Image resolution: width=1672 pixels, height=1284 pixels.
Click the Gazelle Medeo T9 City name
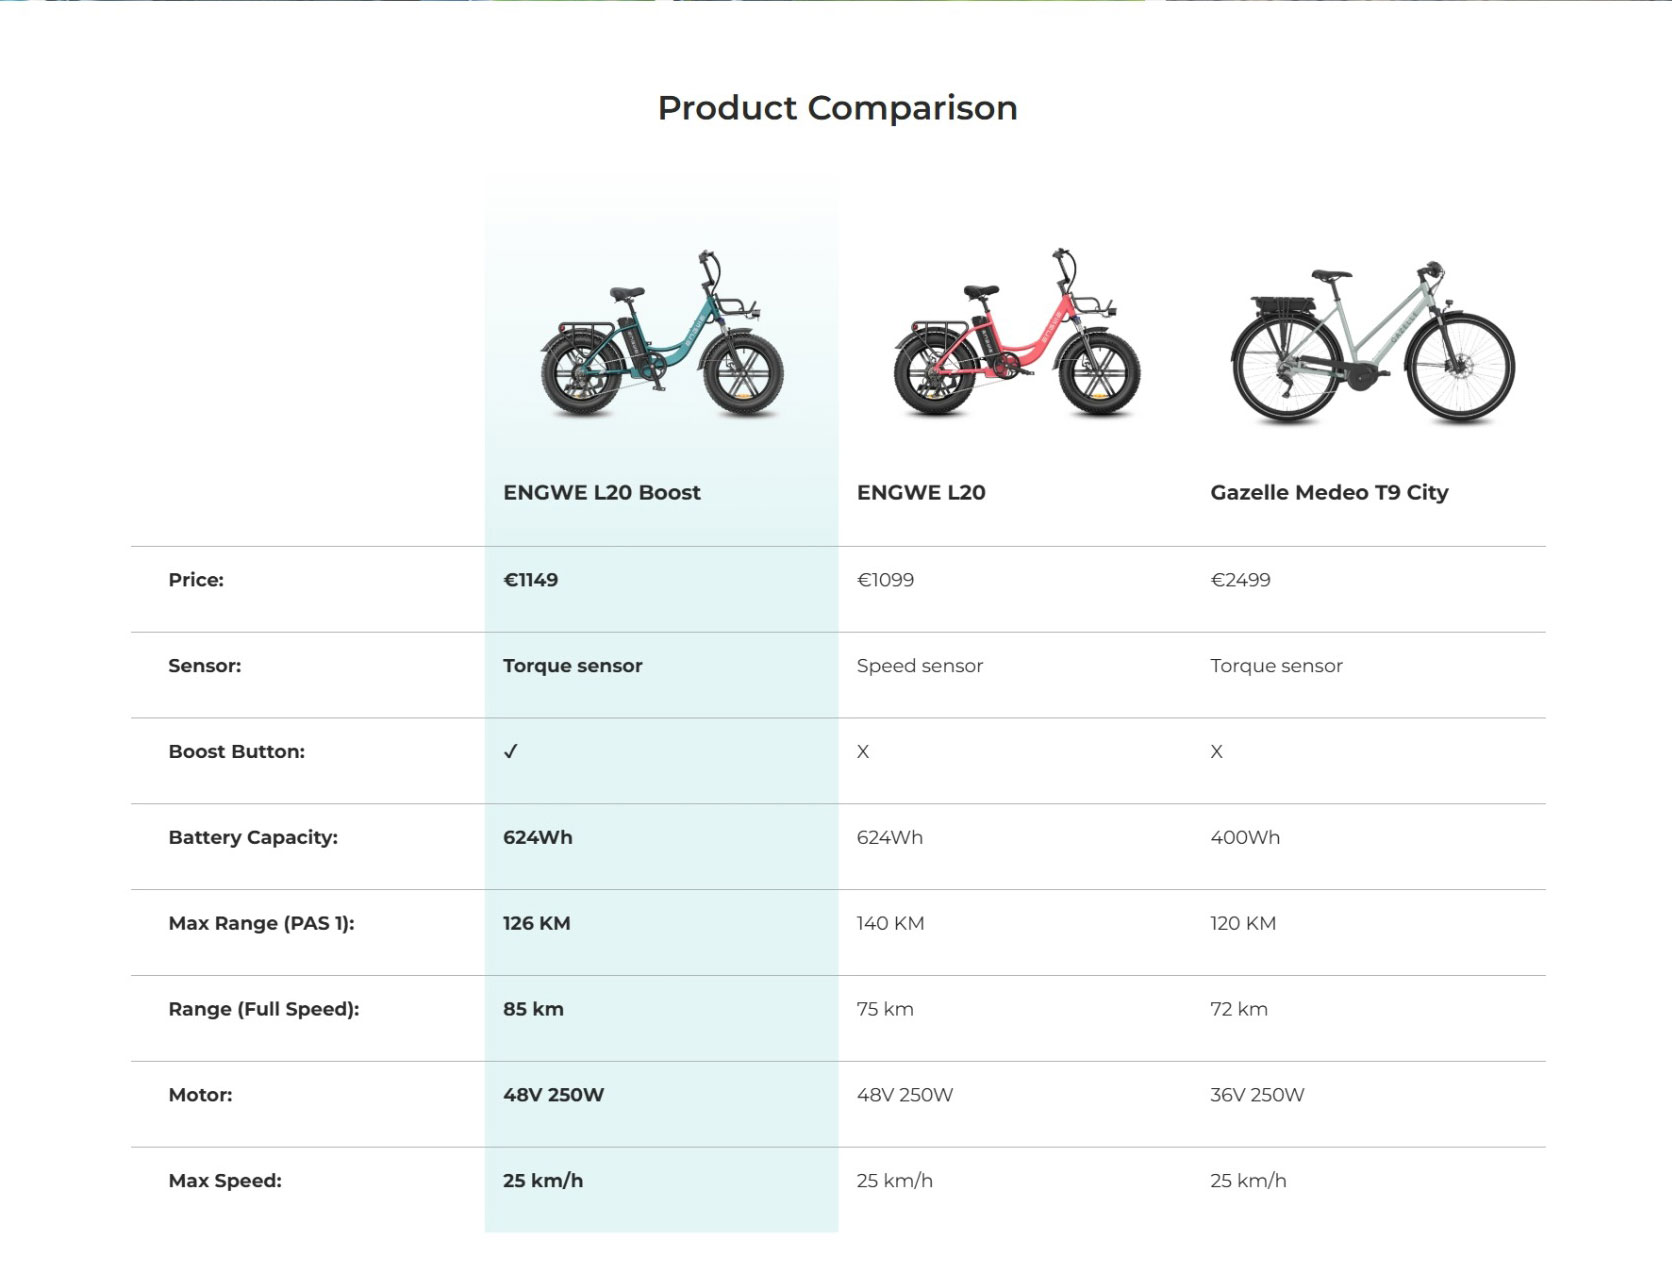1328,492
